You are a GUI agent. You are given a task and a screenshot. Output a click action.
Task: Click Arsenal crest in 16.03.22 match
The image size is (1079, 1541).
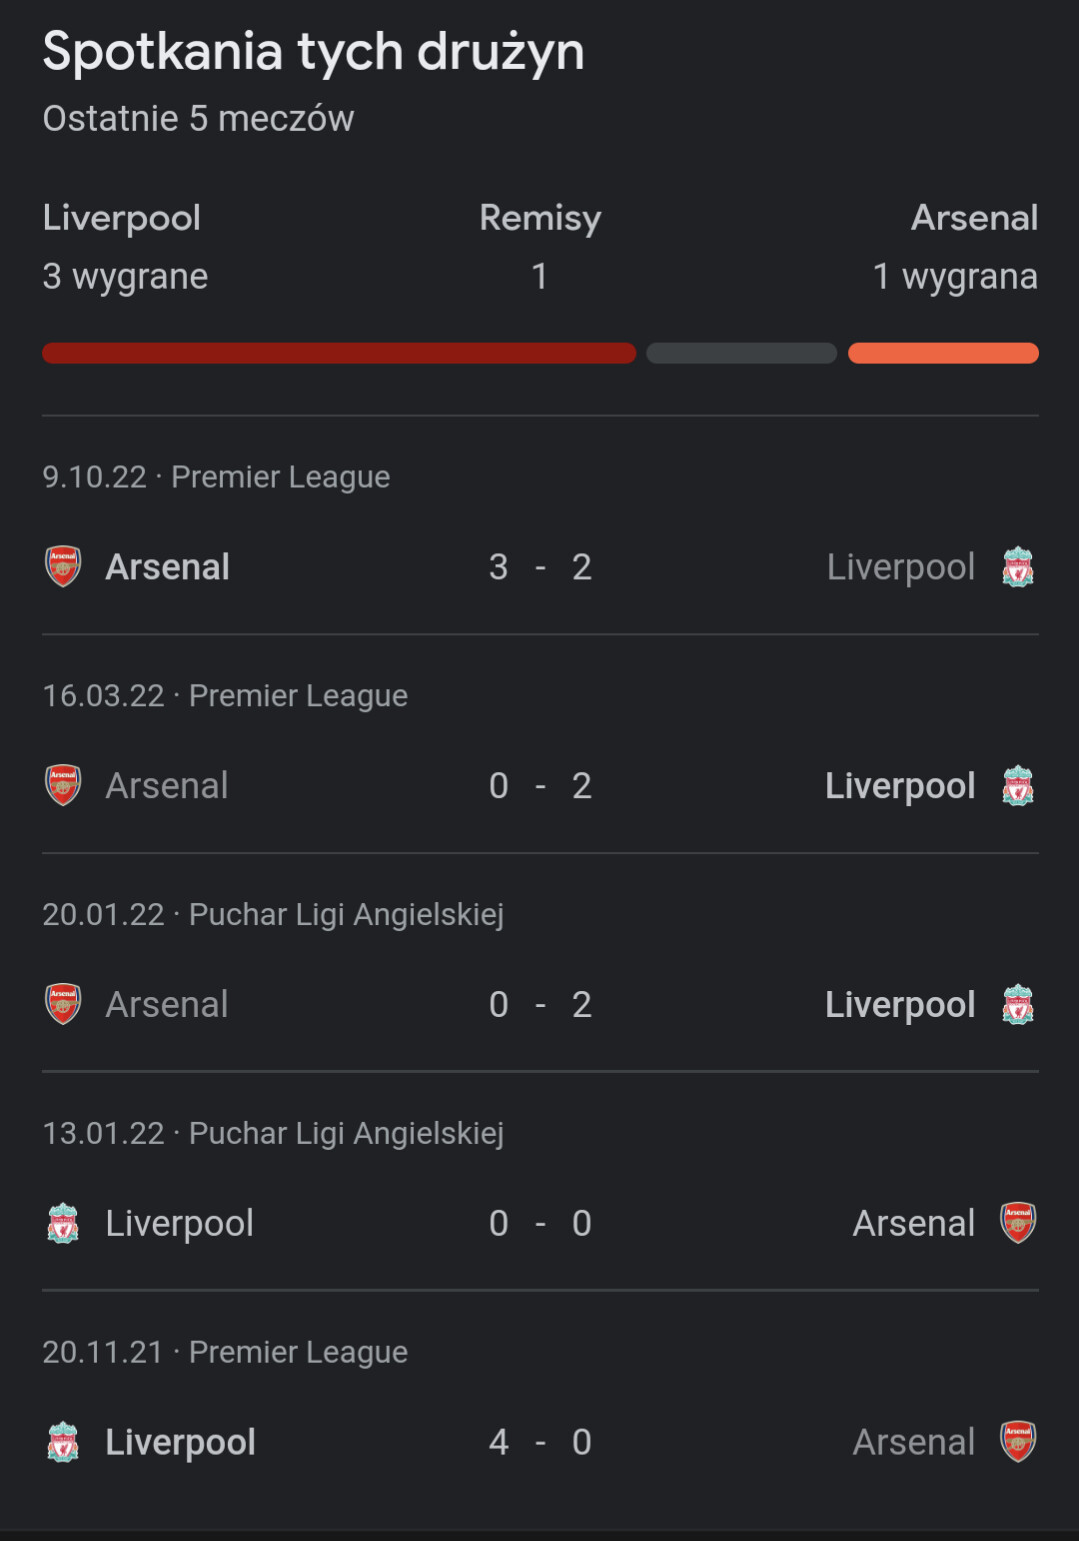[63, 786]
